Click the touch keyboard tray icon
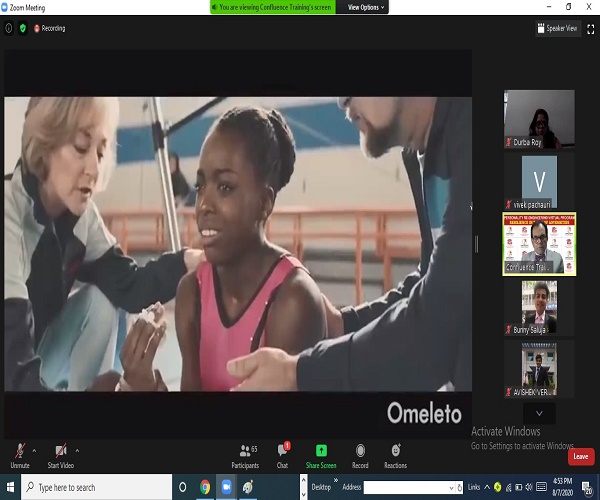Image resolution: width=600 pixels, height=500 pixels. pos(541,487)
